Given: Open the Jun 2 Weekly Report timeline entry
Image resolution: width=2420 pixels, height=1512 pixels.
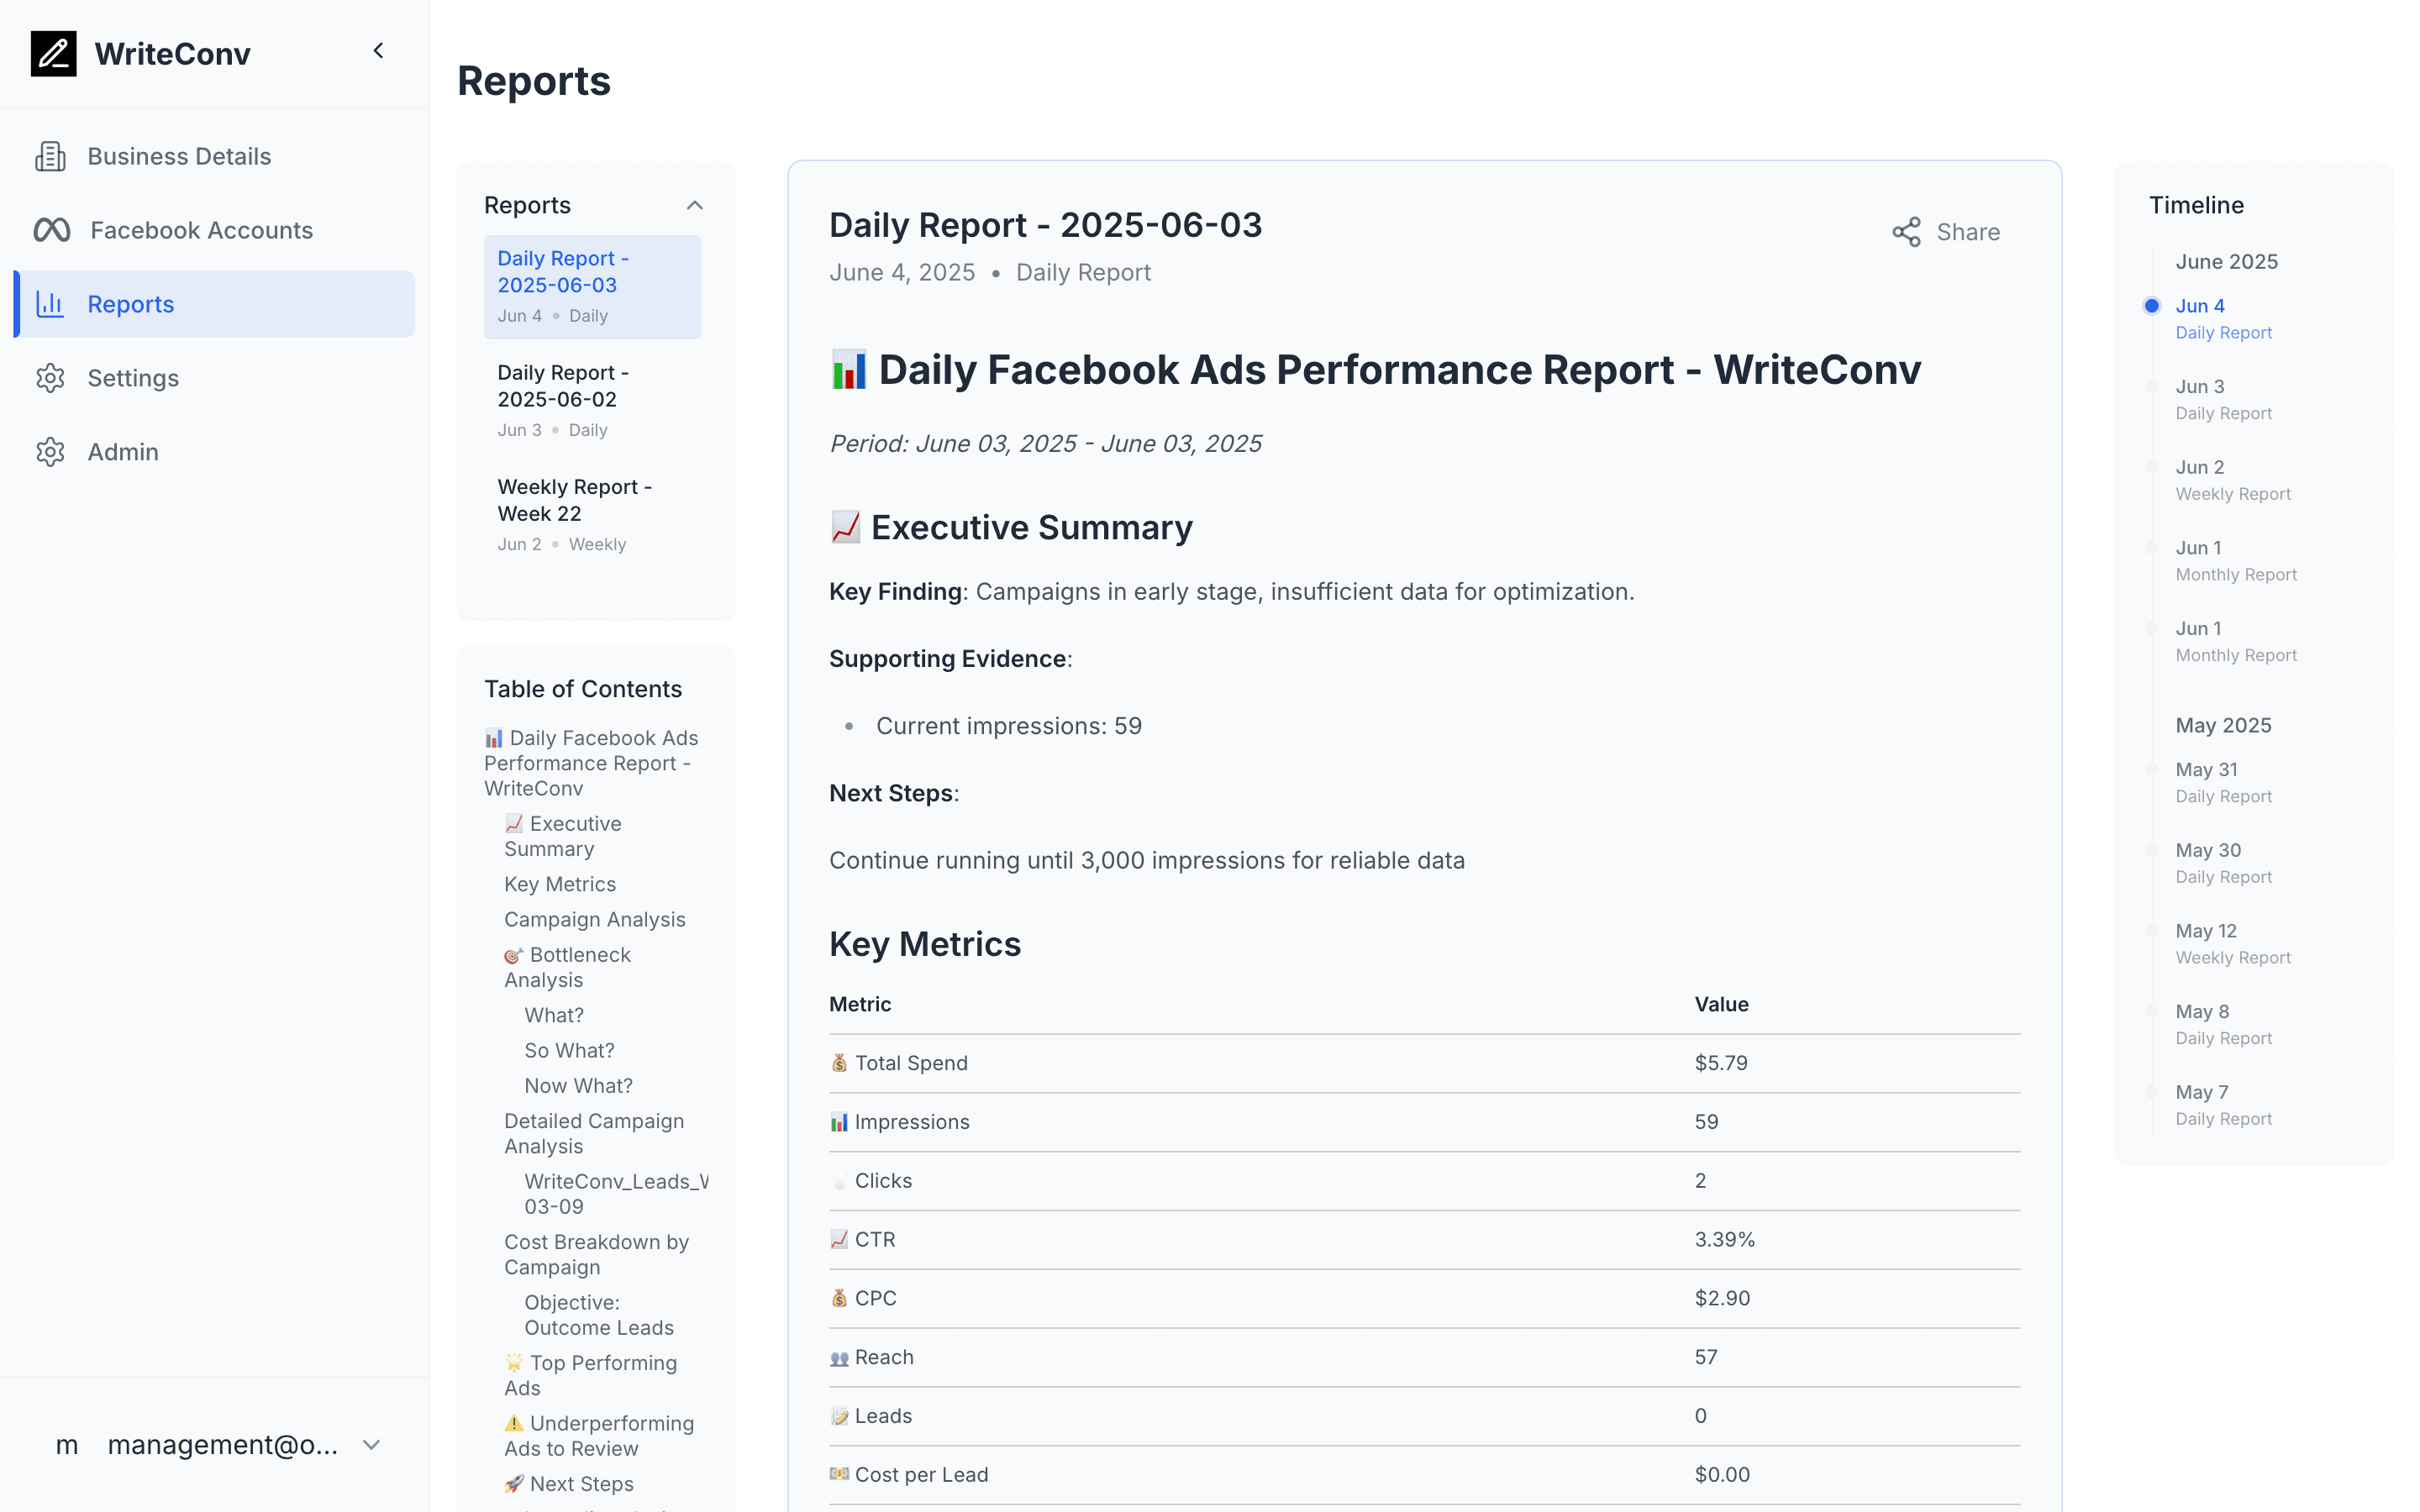Looking at the screenshot, I should [x=2233, y=480].
